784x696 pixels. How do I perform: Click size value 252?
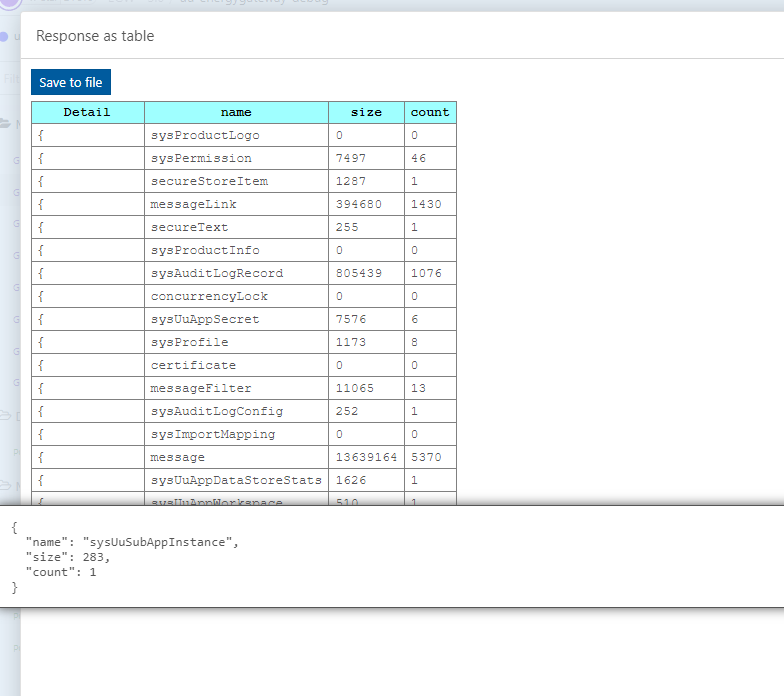coord(347,411)
